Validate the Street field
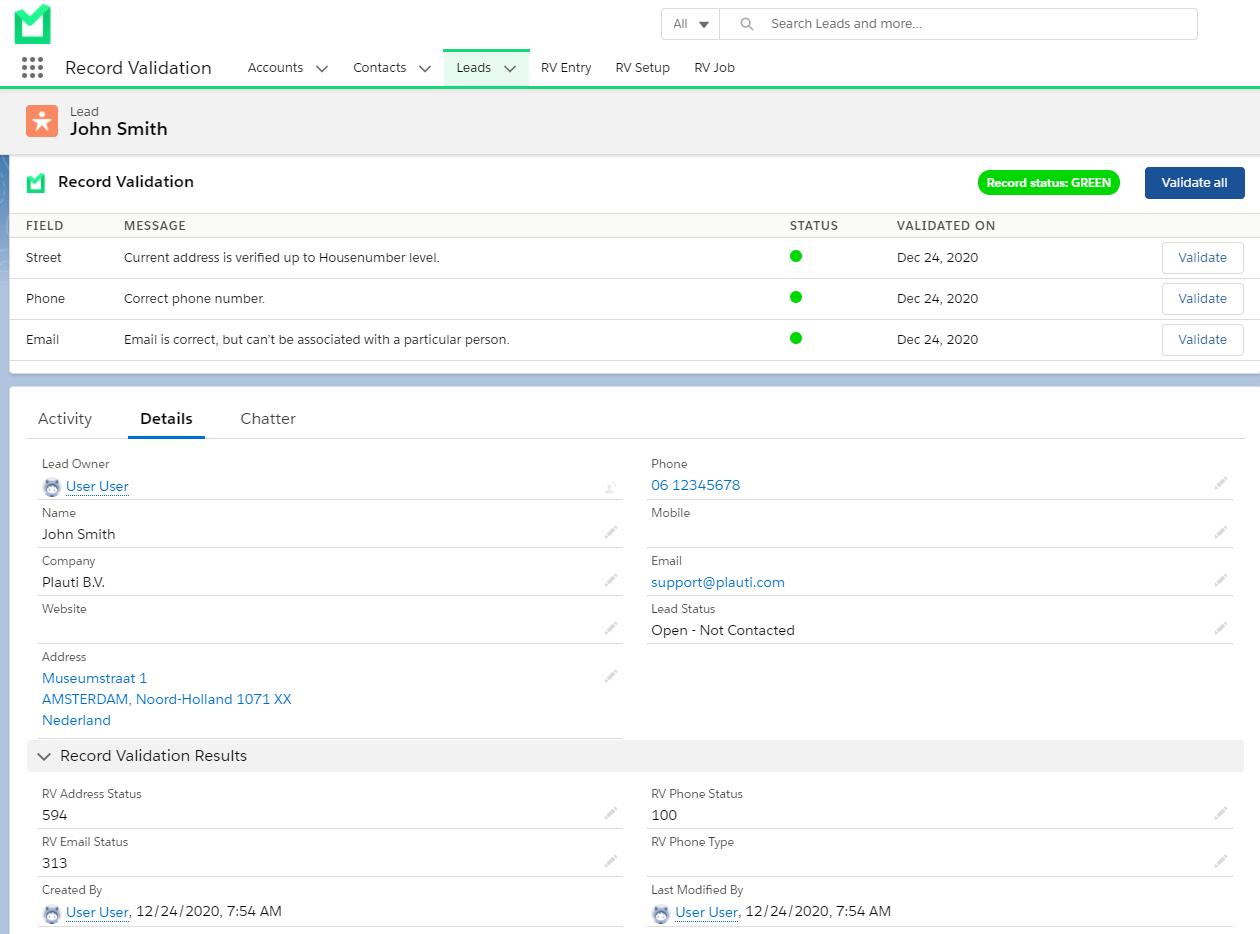Screen dimensions: 1260x934 pos(1203,258)
